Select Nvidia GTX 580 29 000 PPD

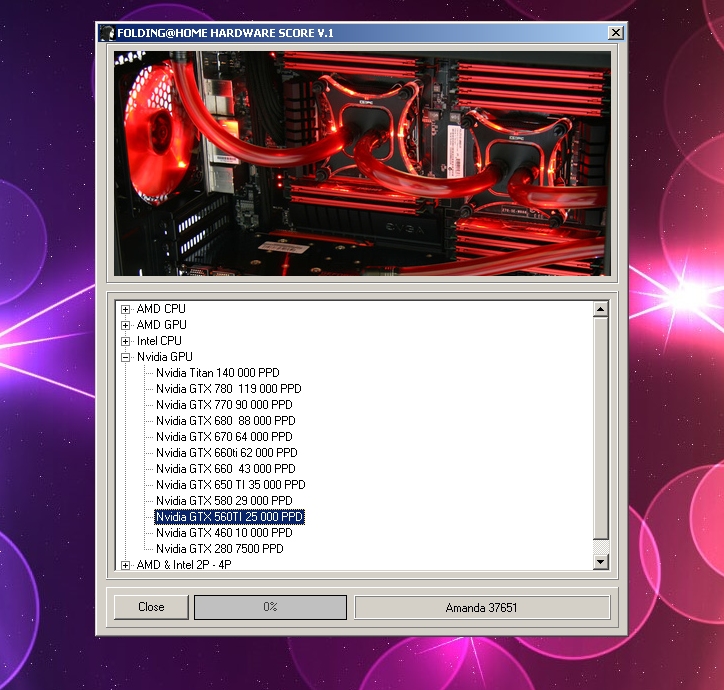click(x=224, y=501)
